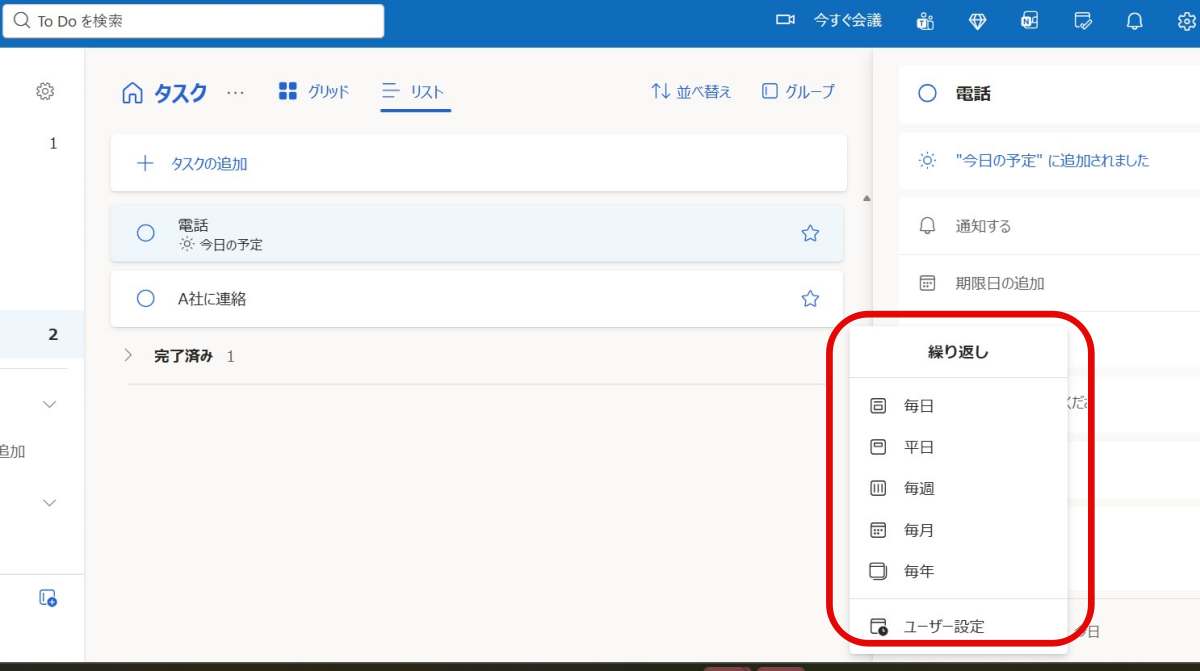Open OneNote feed icon in header
The height and width of the screenshot is (671, 1200).
(x=1029, y=21)
